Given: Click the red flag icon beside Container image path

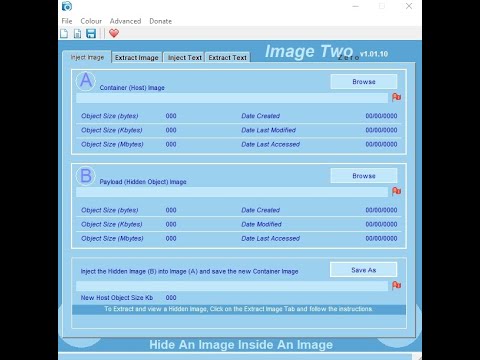Looking at the screenshot, I should pos(396,97).
